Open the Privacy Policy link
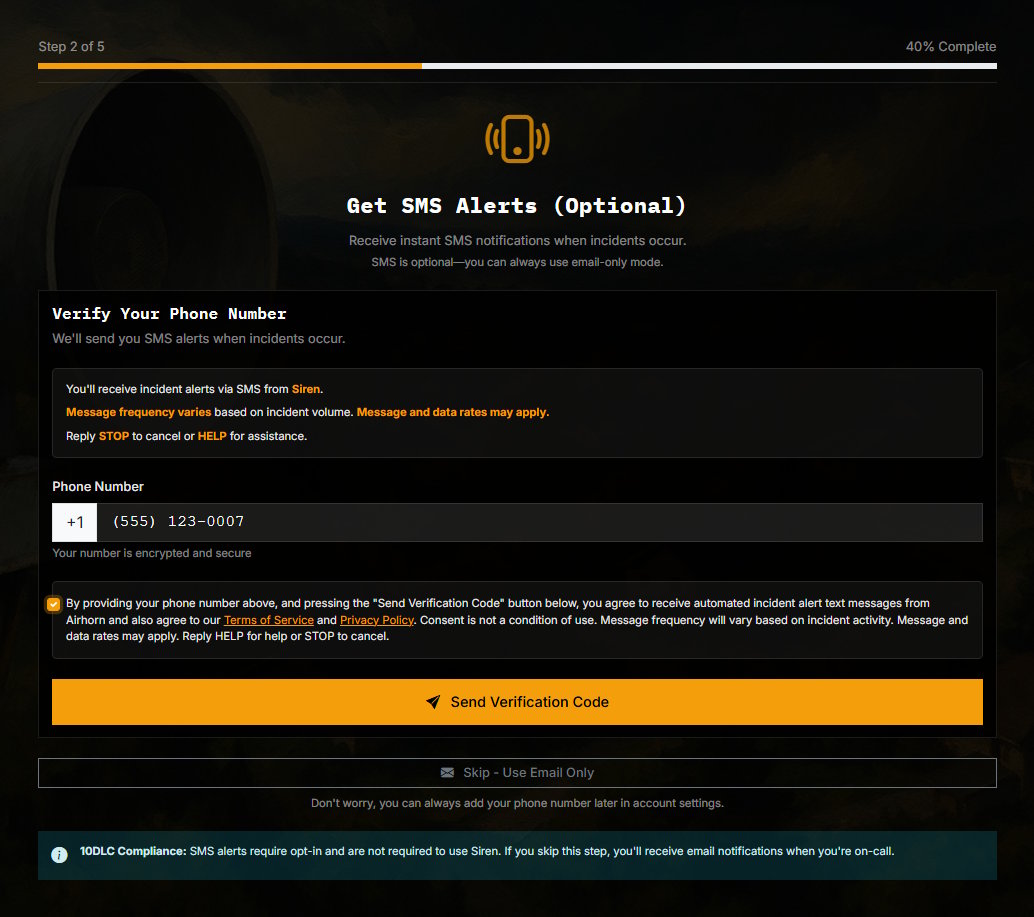The width and height of the screenshot is (1034, 917). 377,620
